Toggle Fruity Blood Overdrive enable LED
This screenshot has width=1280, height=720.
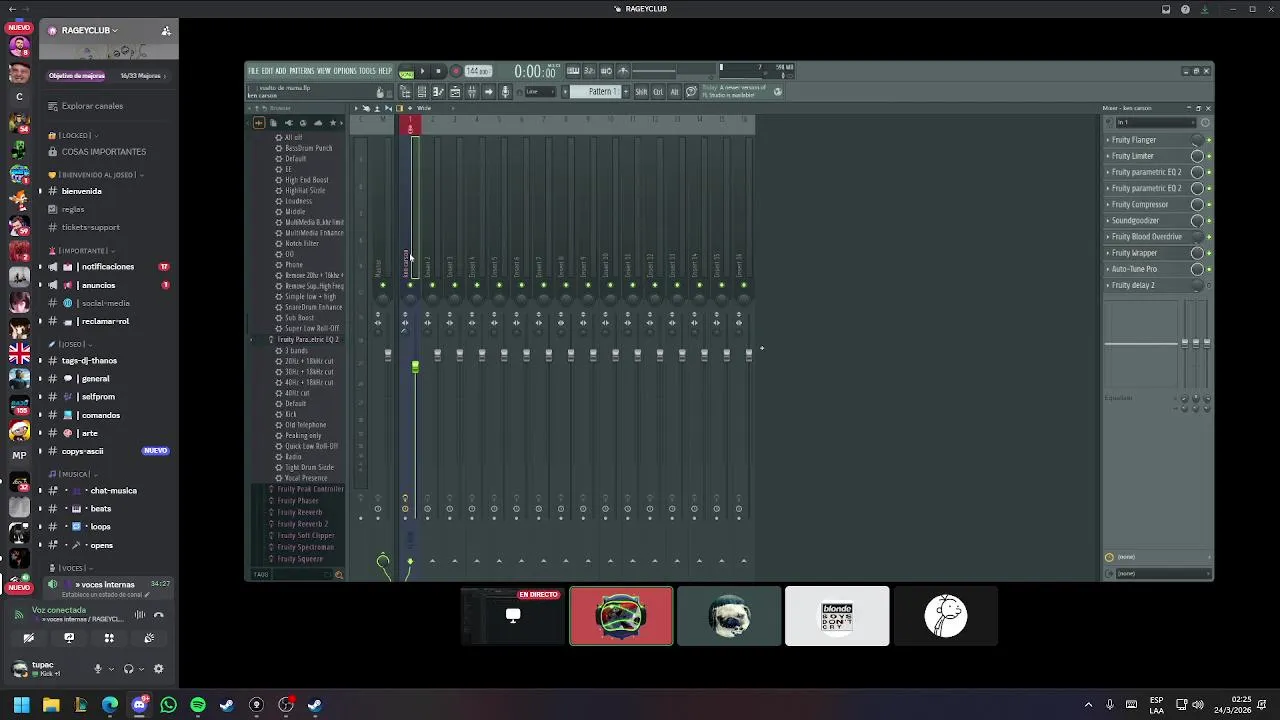tap(1209, 237)
